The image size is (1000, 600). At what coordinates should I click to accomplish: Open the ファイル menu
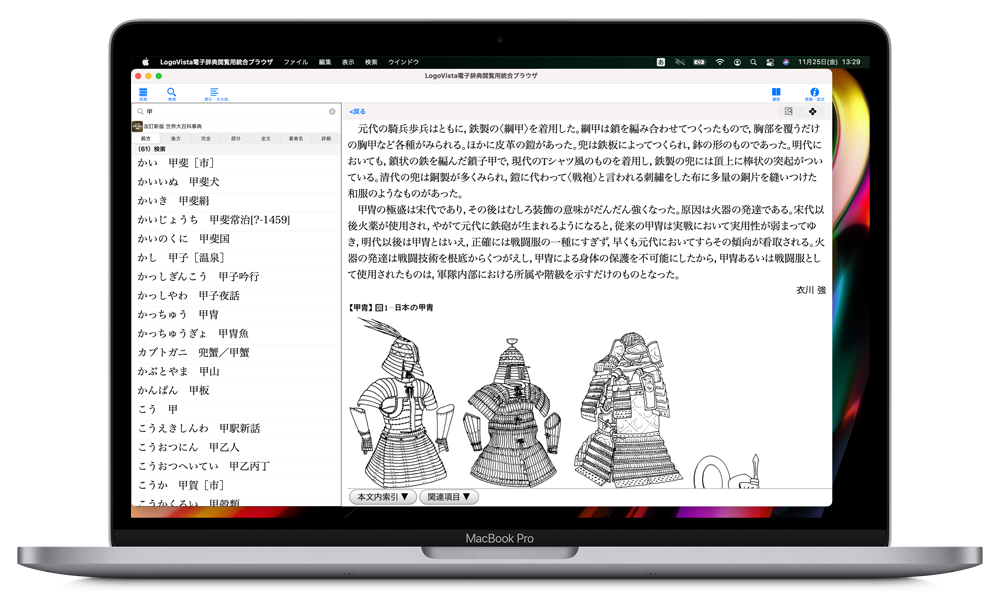click(x=296, y=62)
